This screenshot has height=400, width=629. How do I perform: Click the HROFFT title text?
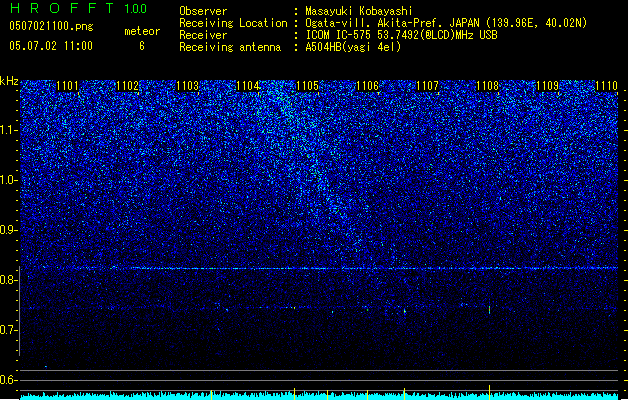(62, 8)
